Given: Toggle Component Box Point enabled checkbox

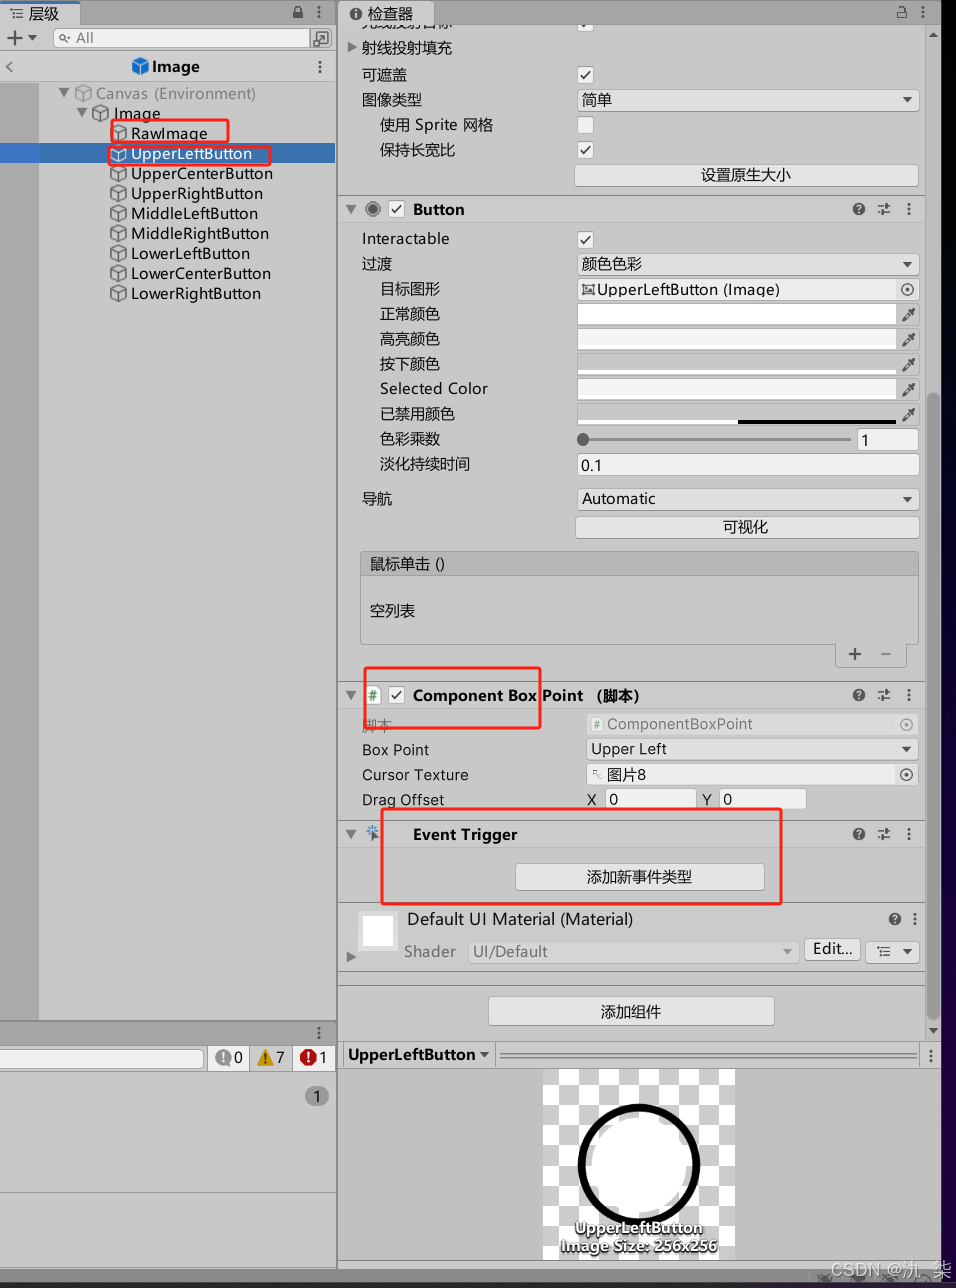Looking at the screenshot, I should click(x=397, y=695).
